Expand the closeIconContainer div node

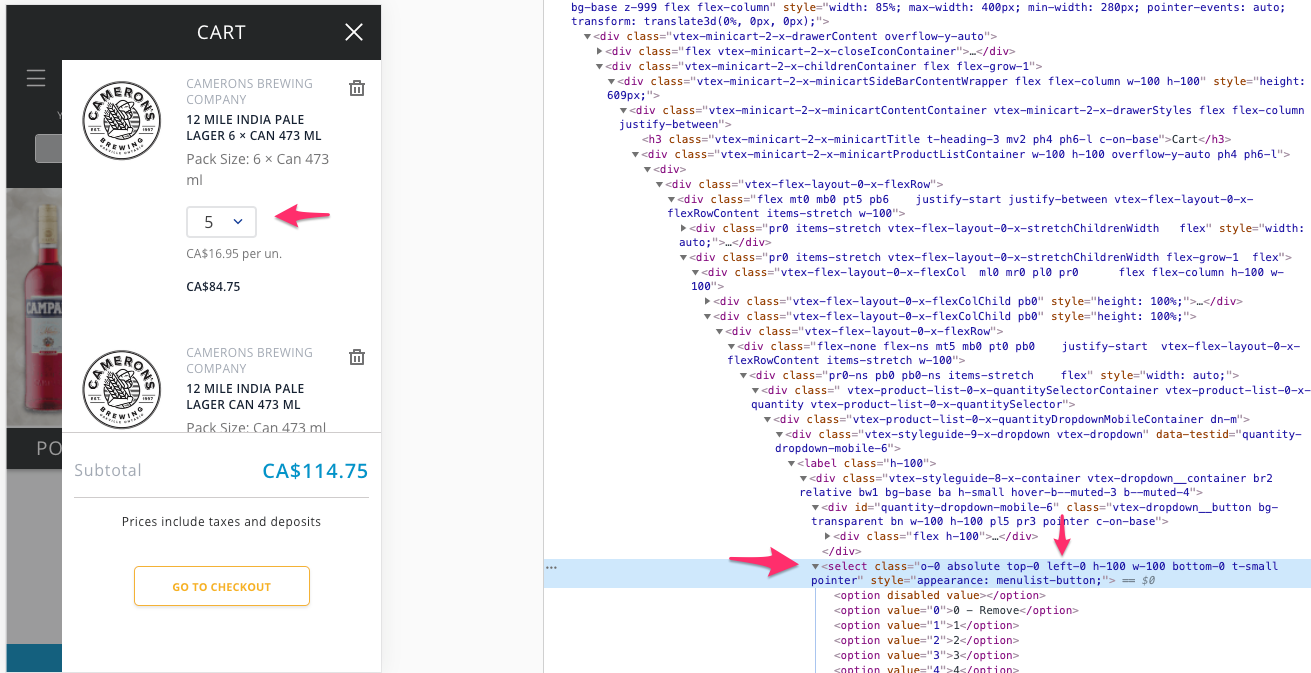click(599, 51)
